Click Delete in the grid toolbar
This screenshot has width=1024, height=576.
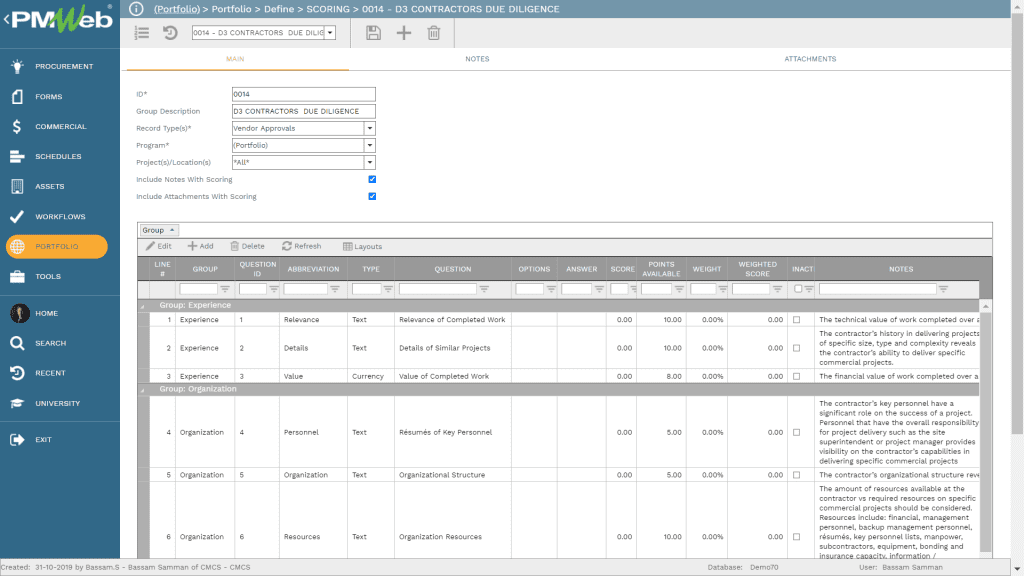(x=248, y=246)
